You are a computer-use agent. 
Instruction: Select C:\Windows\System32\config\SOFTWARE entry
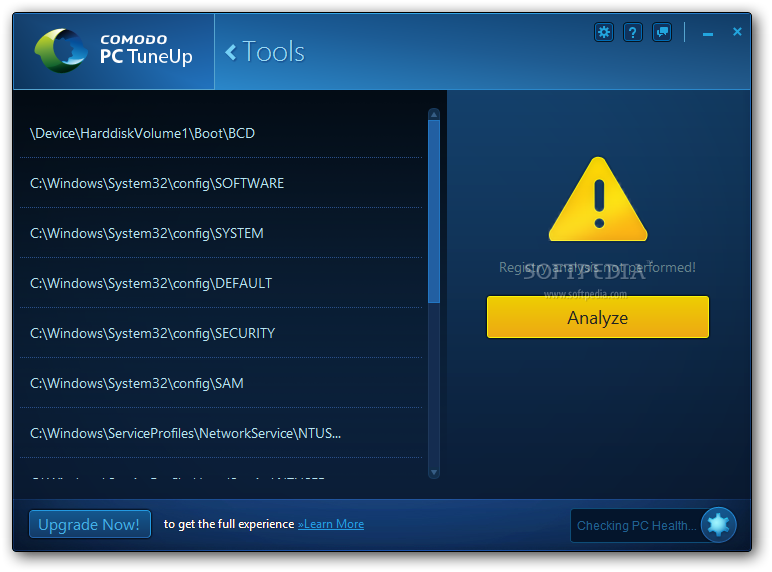click(221, 183)
